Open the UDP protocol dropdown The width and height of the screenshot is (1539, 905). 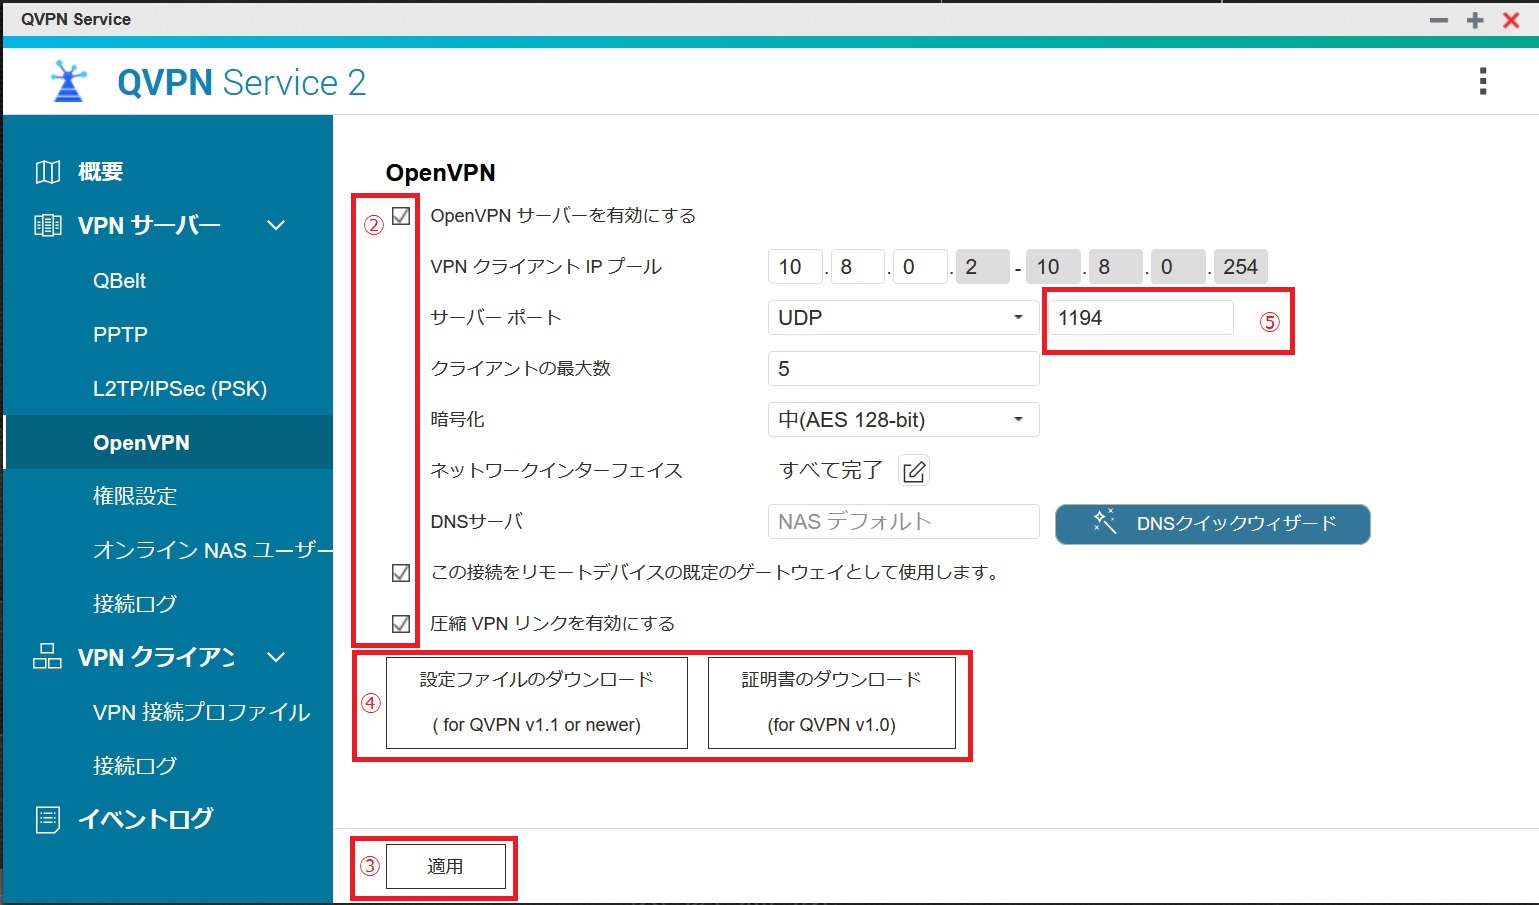(x=903, y=318)
